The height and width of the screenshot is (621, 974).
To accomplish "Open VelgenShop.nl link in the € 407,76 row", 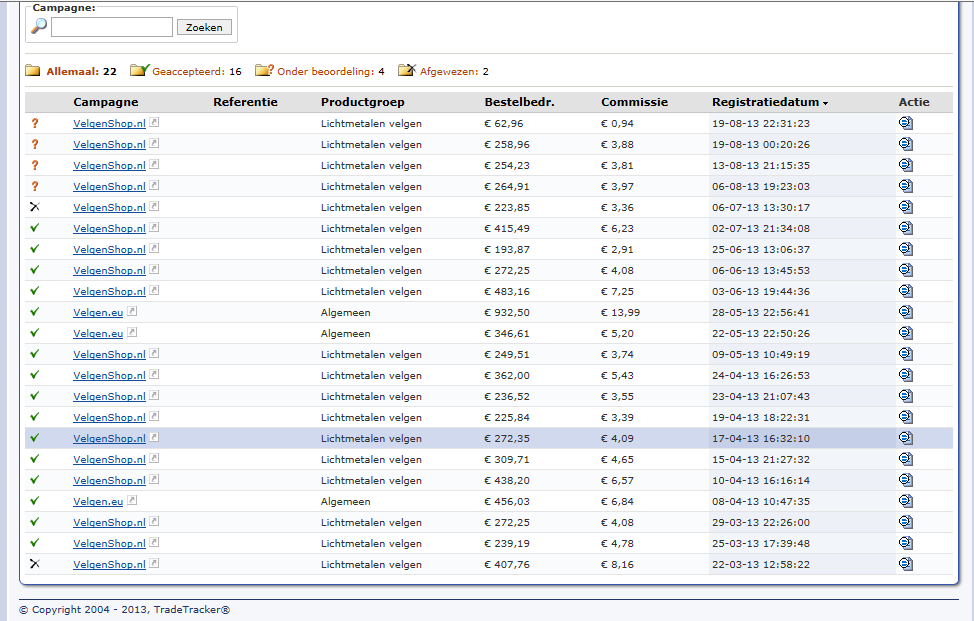I will point(109,564).
